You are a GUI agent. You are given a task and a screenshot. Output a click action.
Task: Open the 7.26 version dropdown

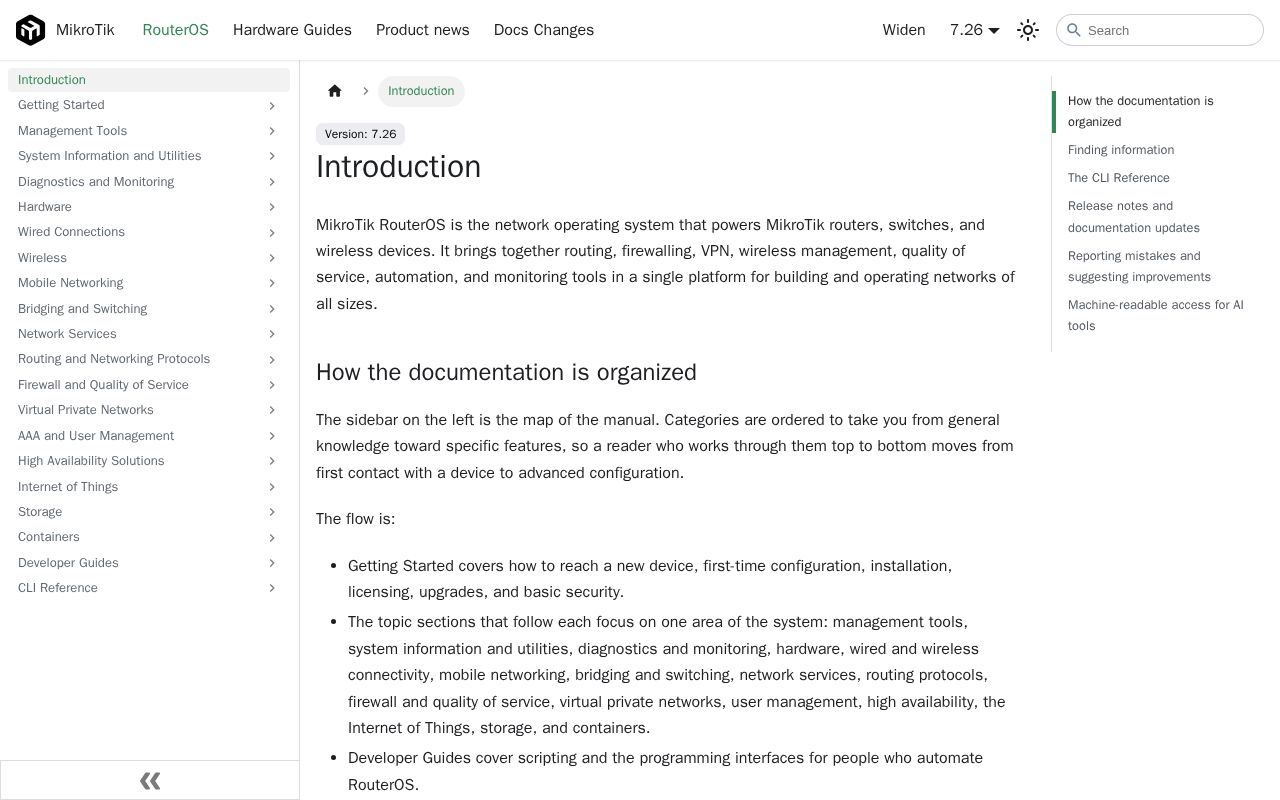pyautogui.click(x=975, y=30)
